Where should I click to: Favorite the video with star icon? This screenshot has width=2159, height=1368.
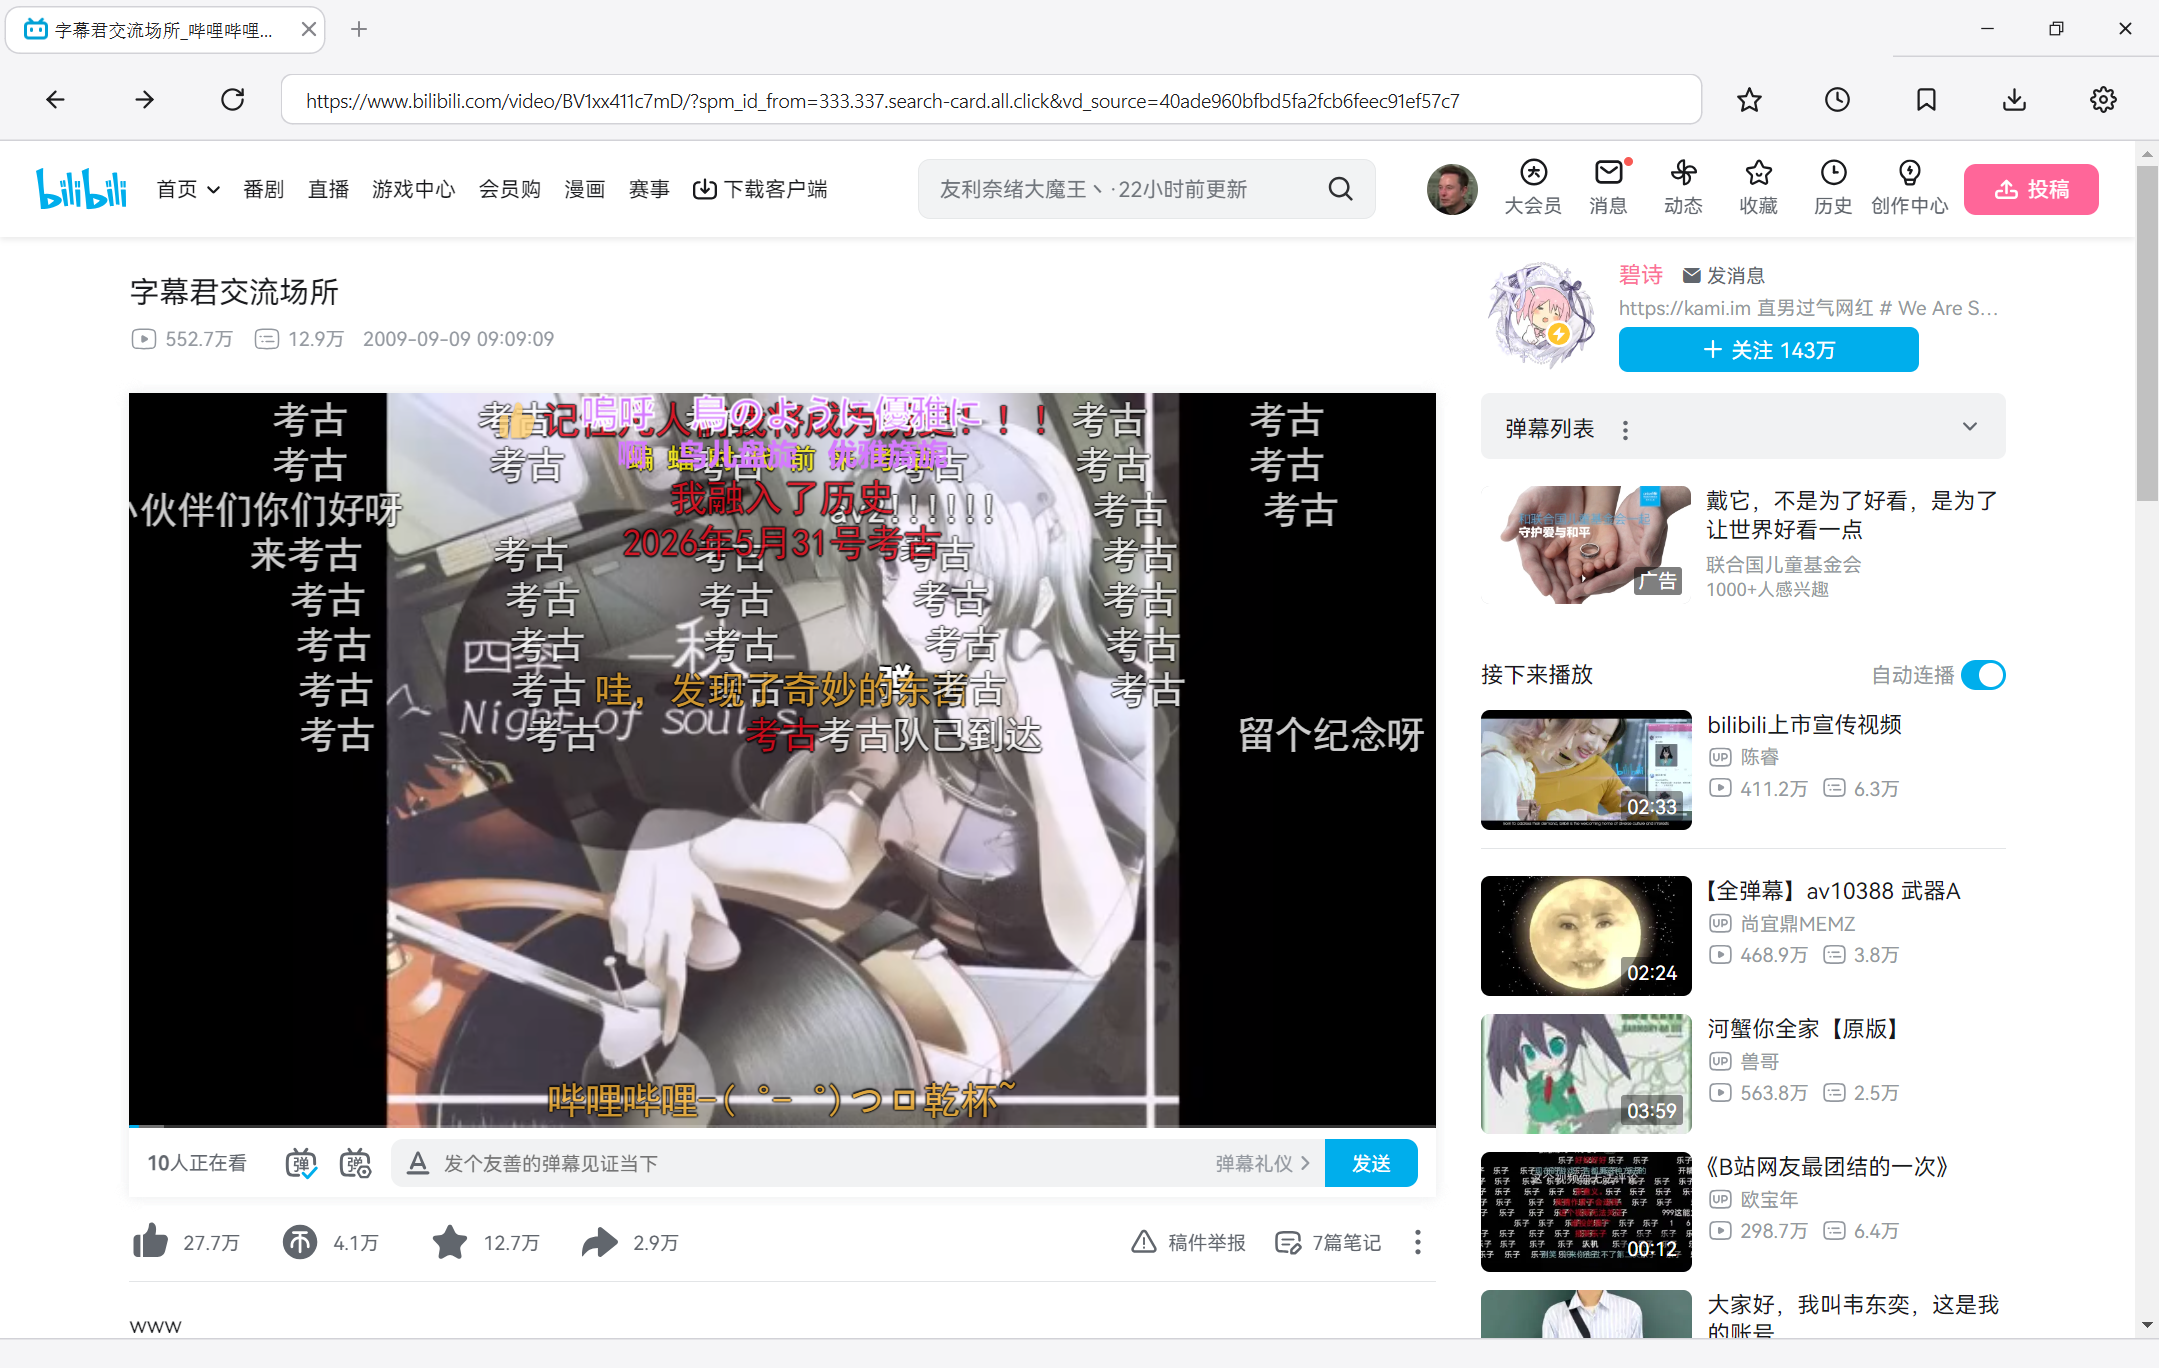coord(450,1242)
